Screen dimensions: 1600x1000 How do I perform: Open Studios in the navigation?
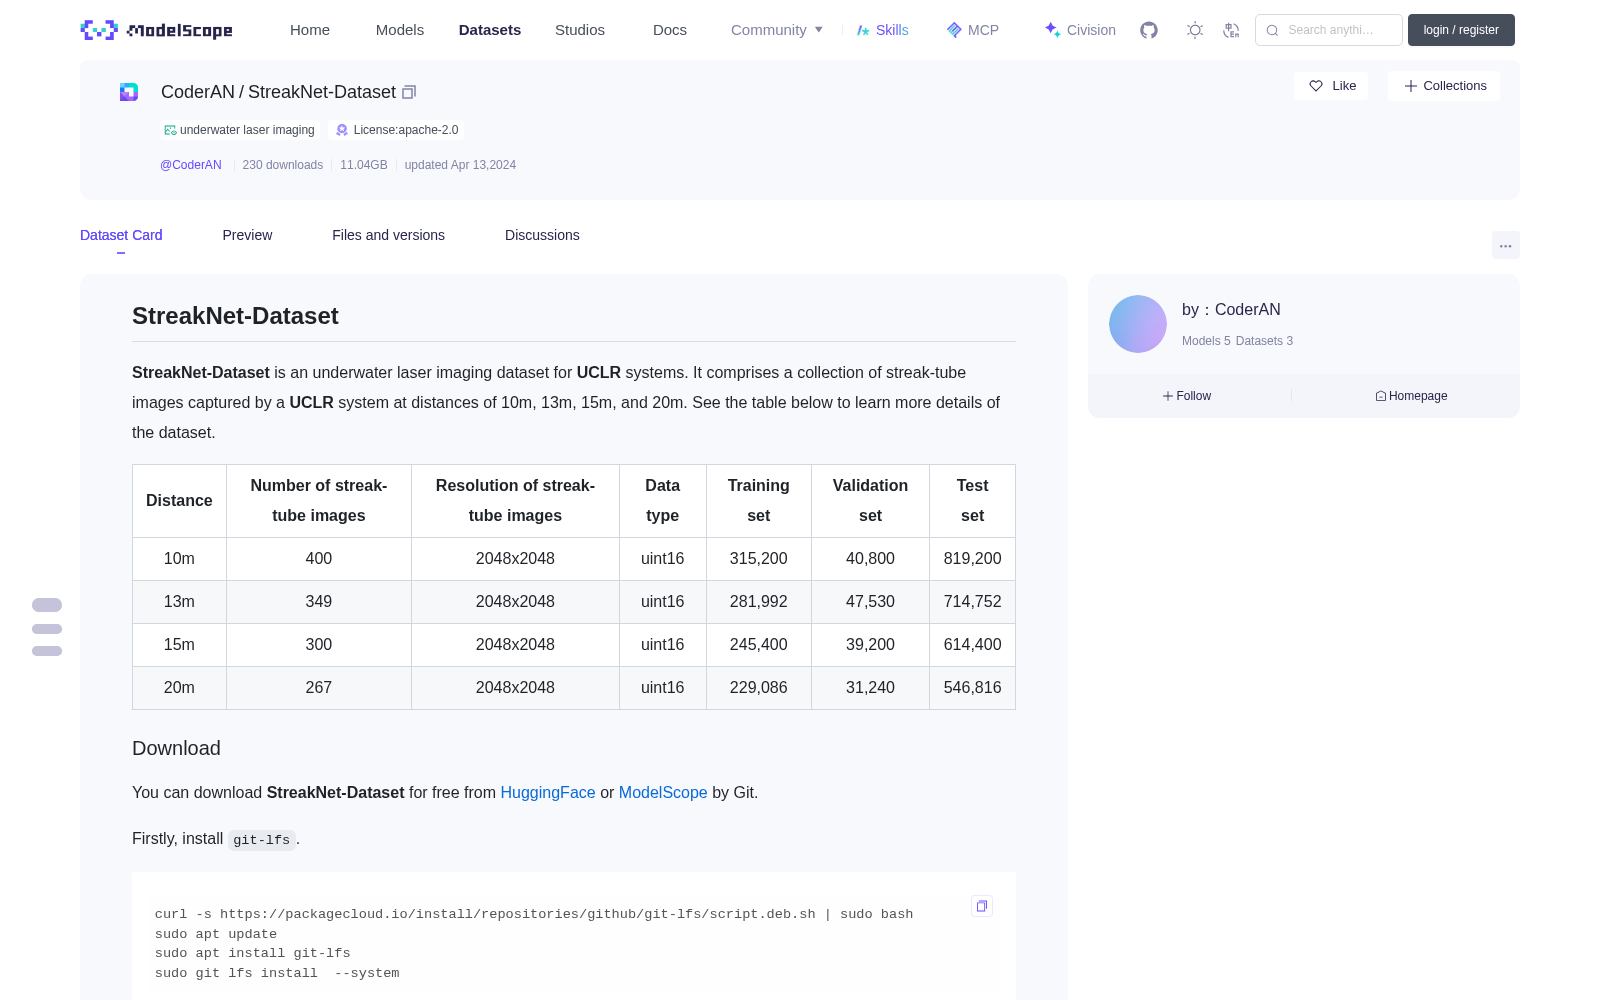pyautogui.click(x=580, y=30)
